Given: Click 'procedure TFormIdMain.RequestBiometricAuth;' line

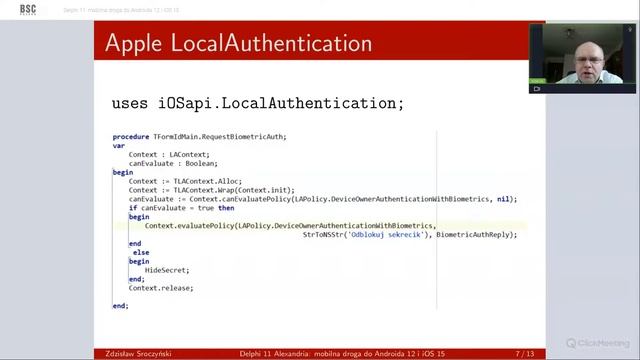Looking at the screenshot, I should tap(200, 137).
